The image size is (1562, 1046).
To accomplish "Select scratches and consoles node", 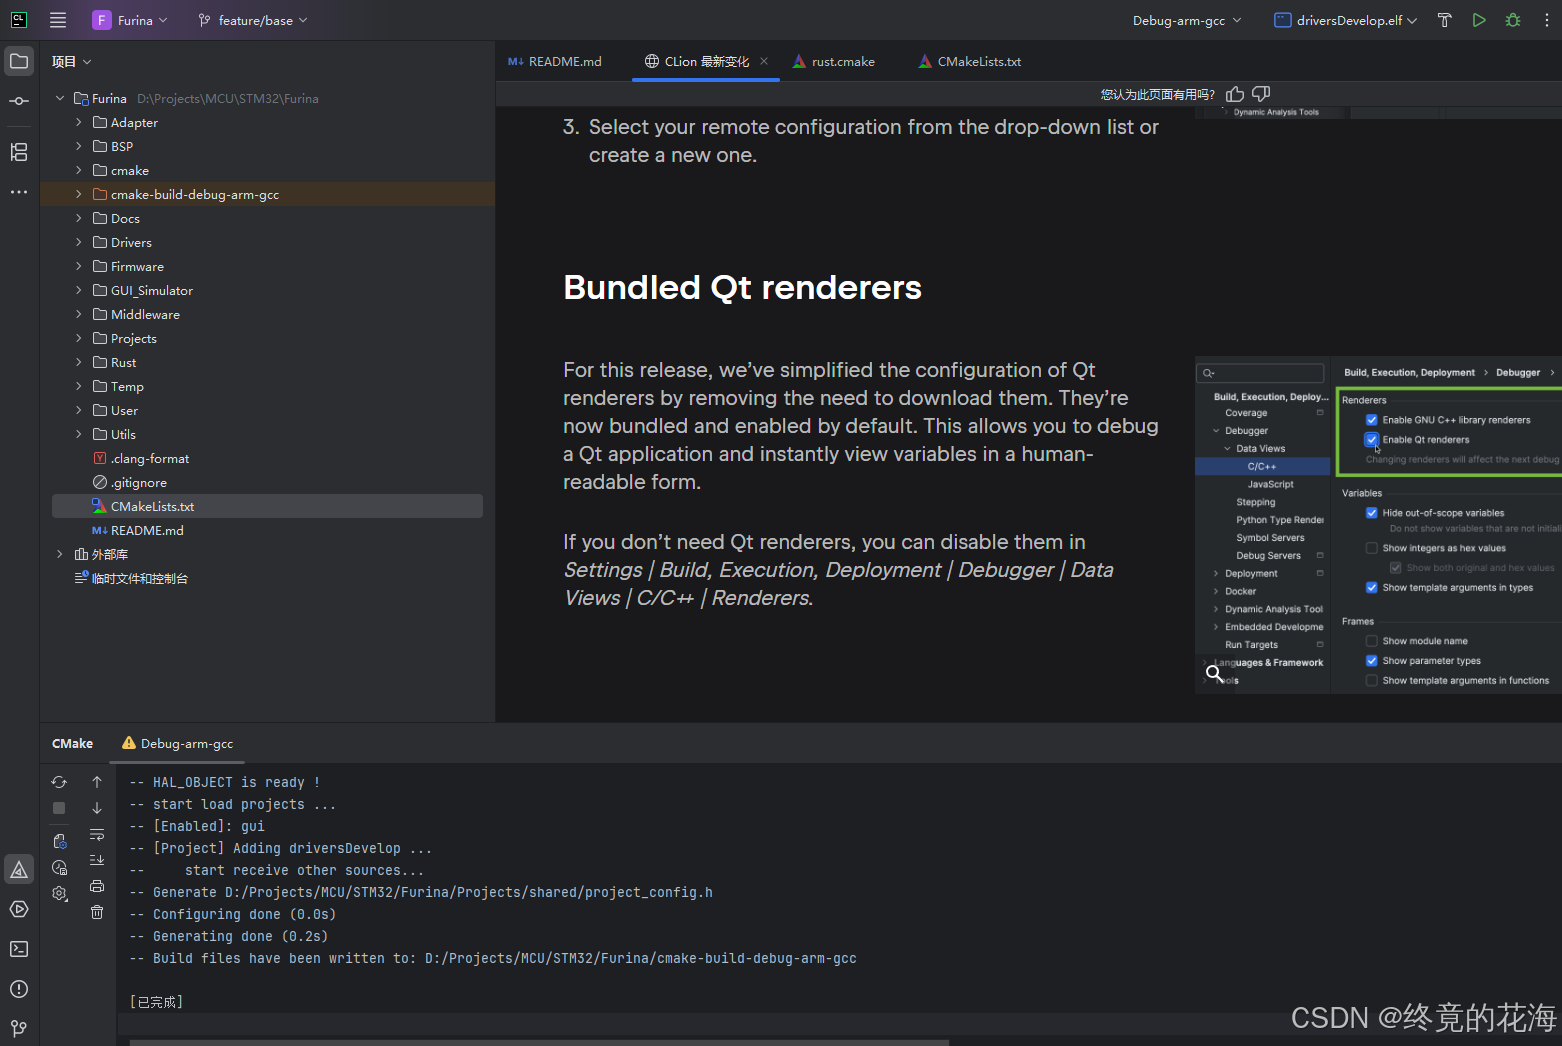I will pyautogui.click(x=139, y=578).
